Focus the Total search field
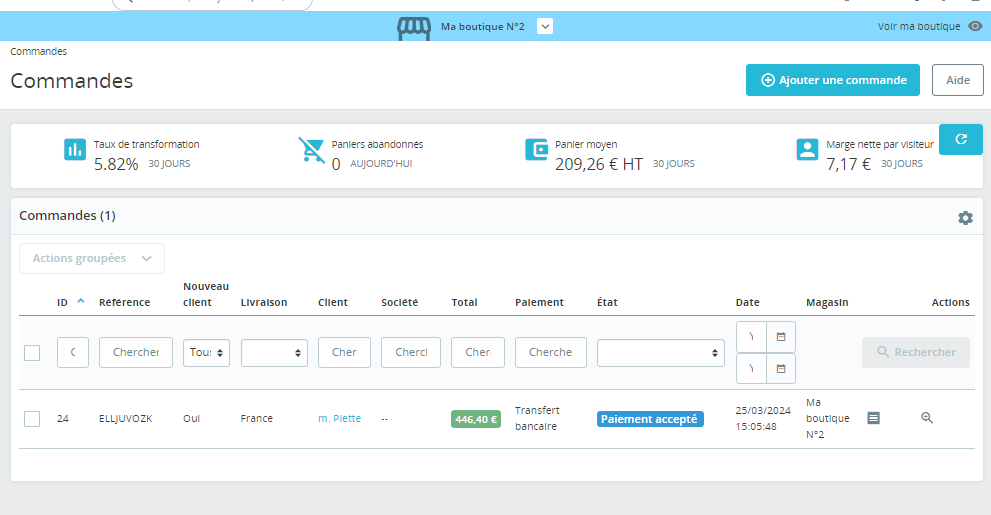The width and height of the screenshot is (991, 515). click(x=478, y=353)
